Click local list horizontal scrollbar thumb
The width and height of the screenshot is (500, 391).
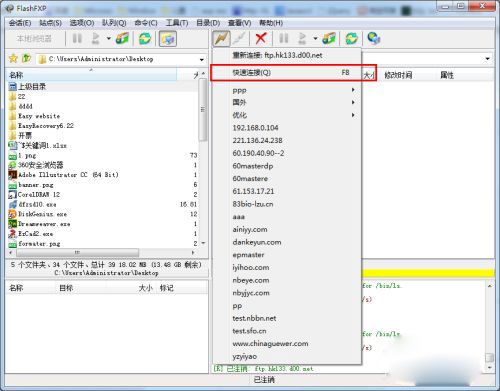78,252
